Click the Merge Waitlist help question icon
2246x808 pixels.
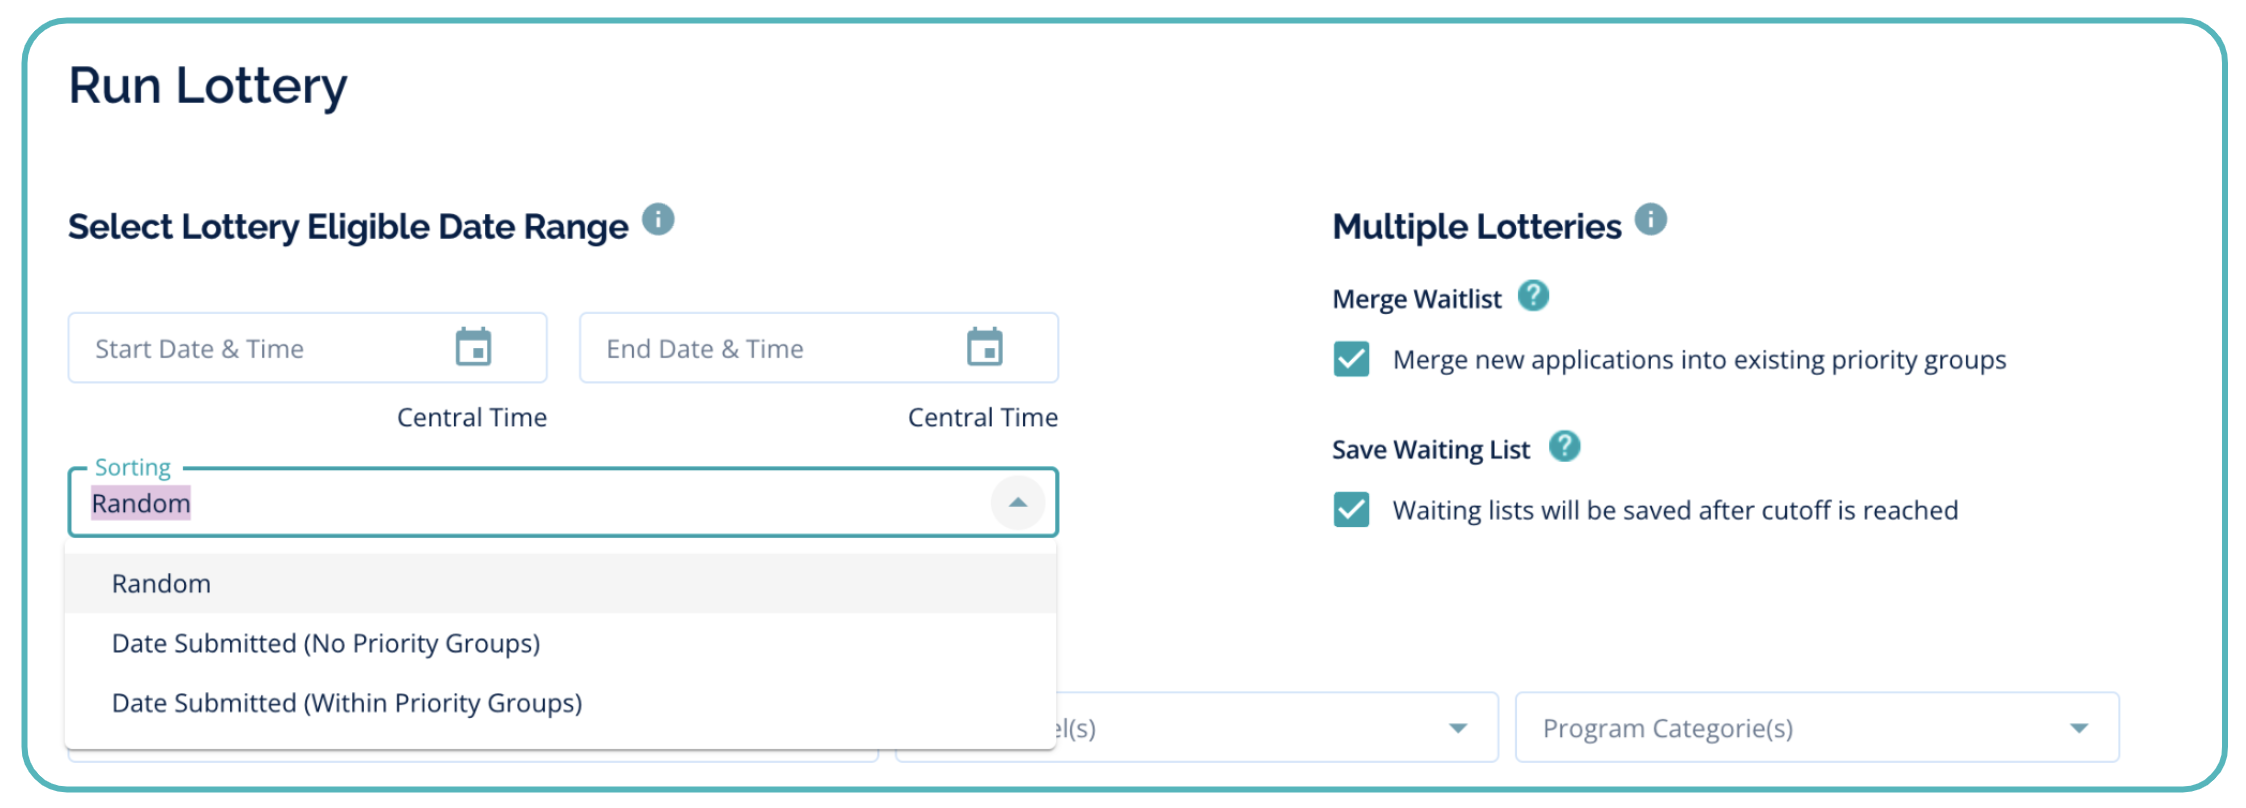click(1532, 296)
